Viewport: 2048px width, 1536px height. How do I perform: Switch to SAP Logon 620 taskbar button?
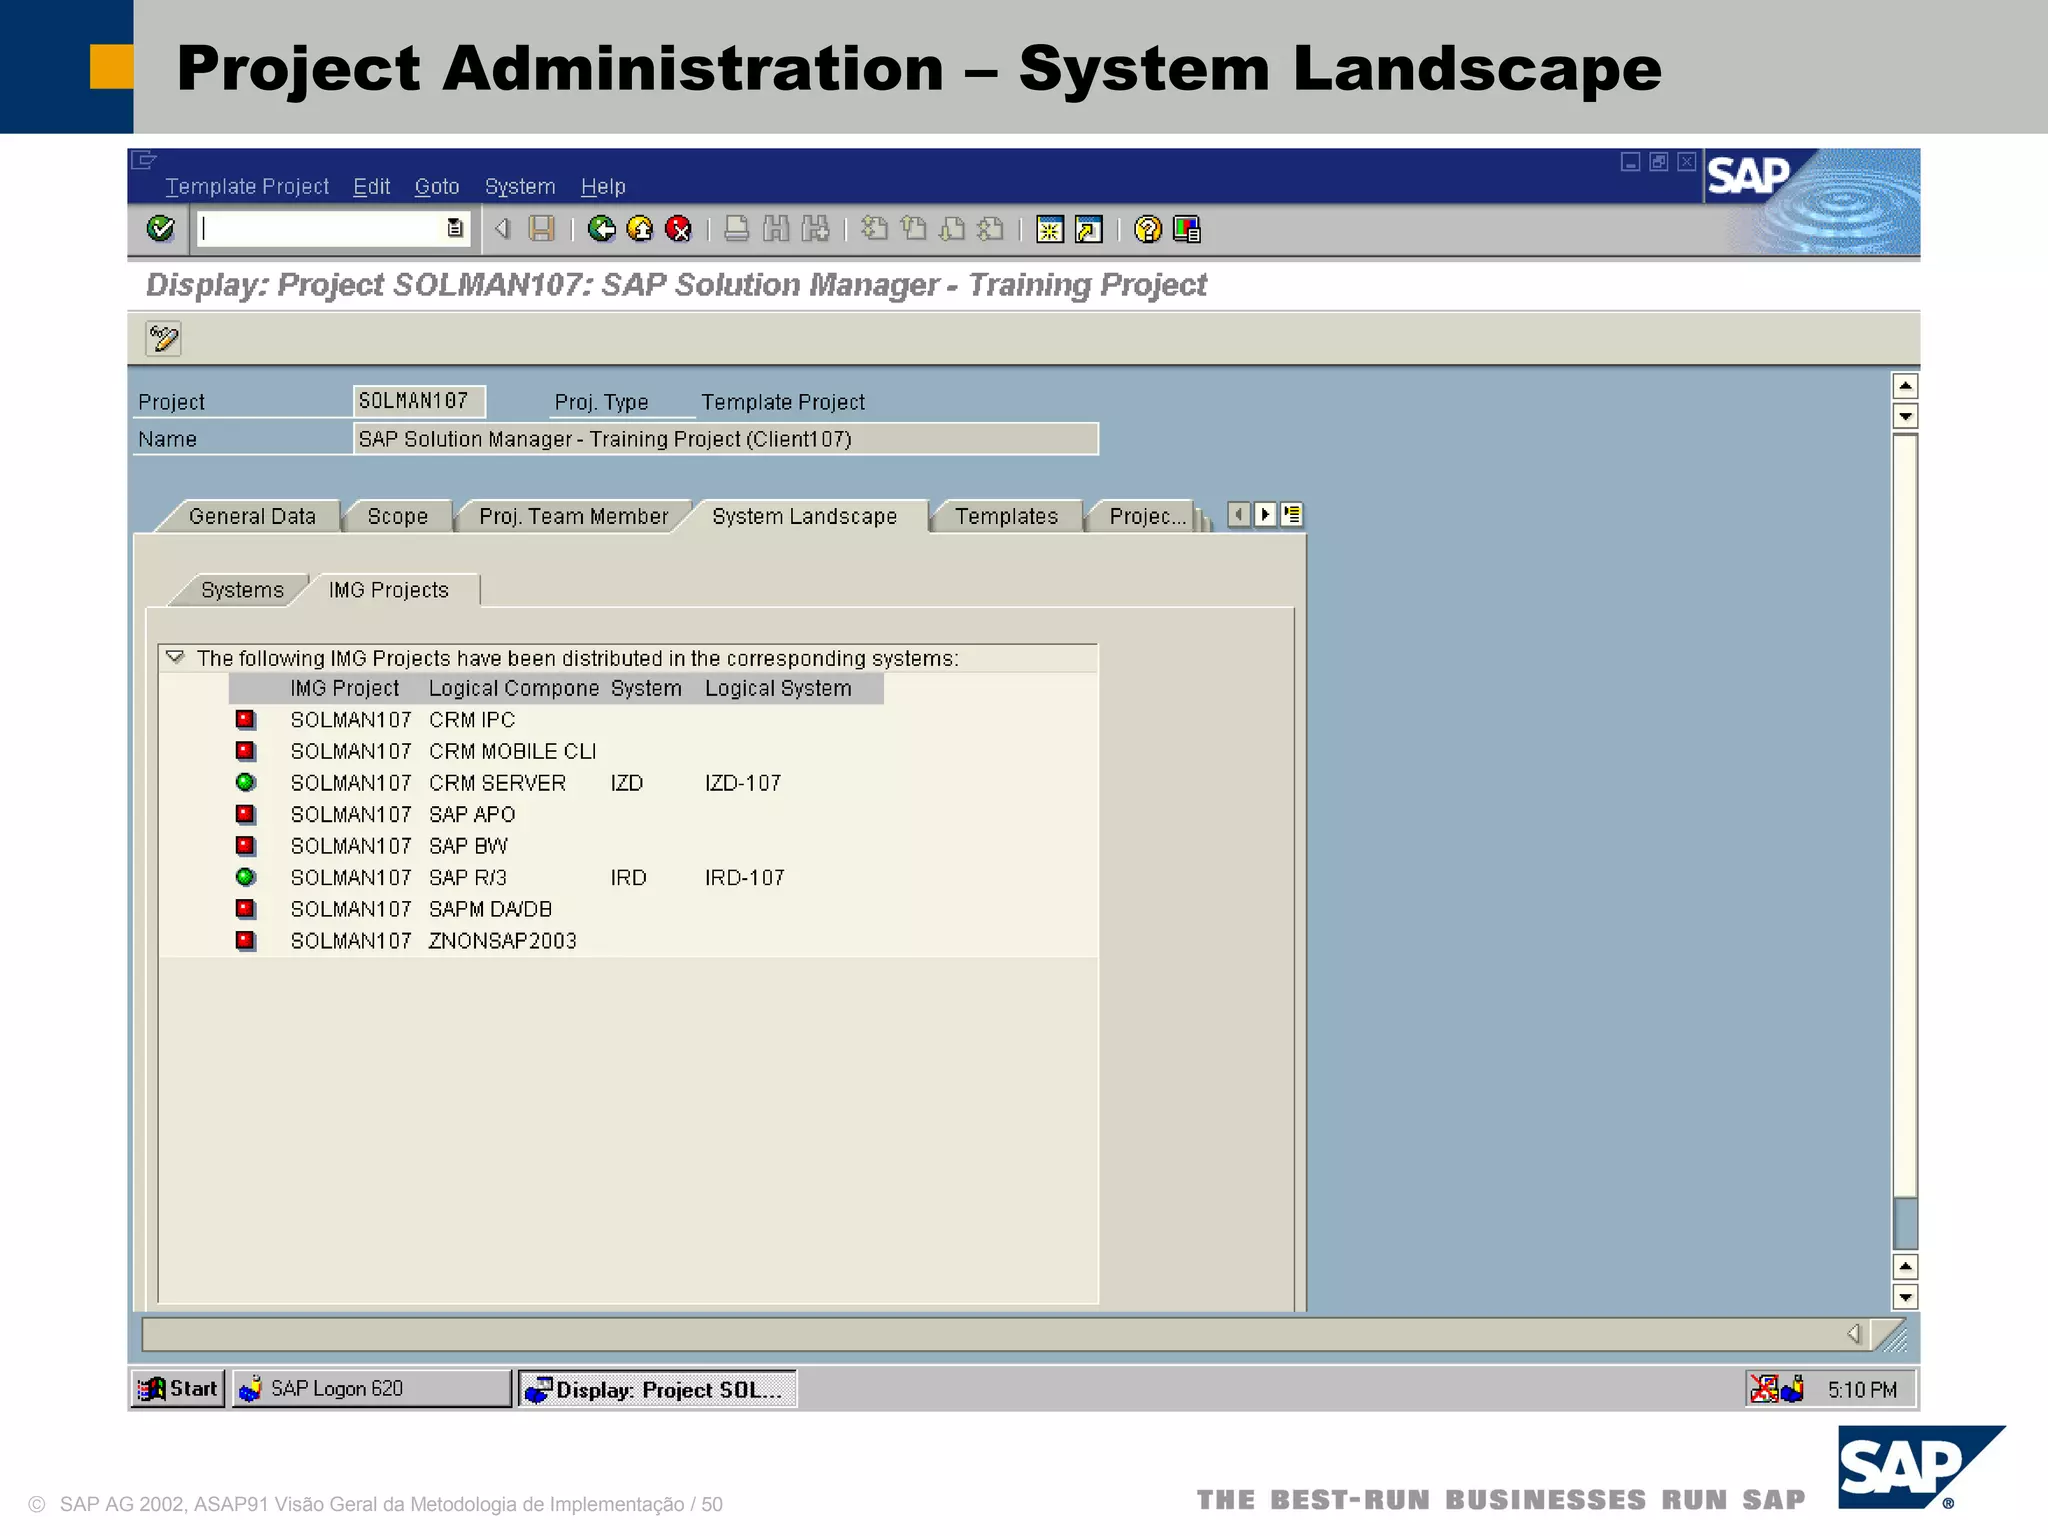372,1388
